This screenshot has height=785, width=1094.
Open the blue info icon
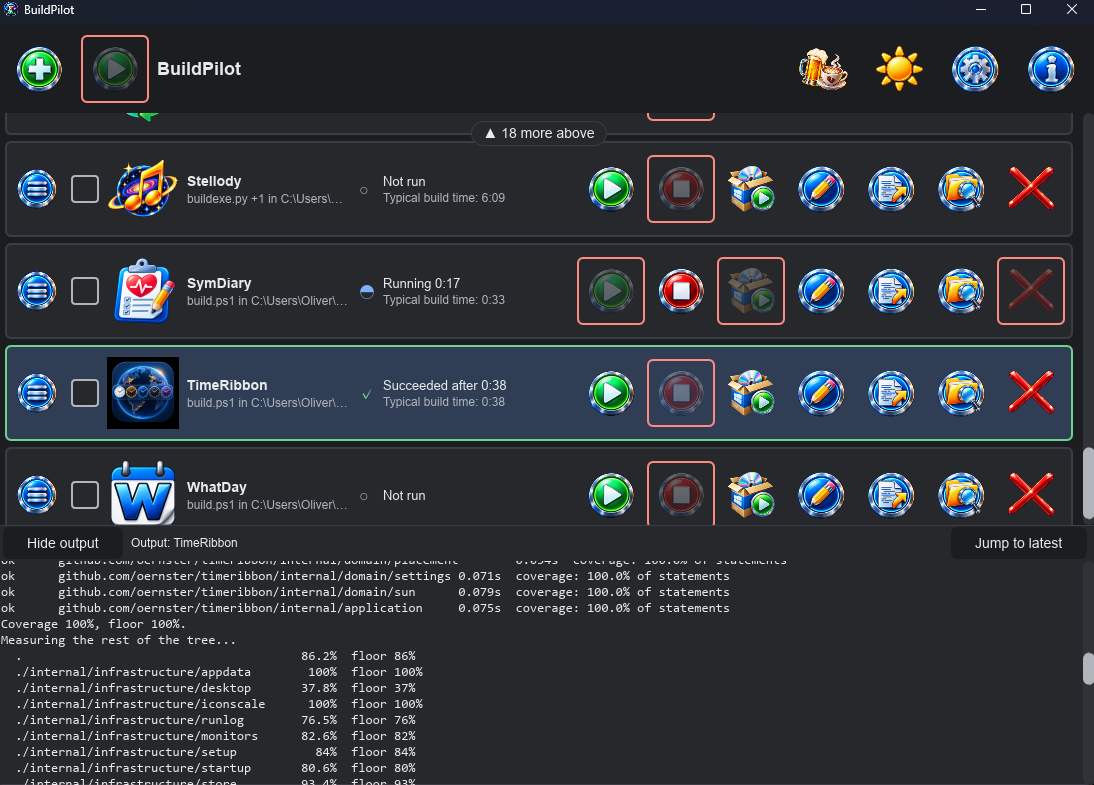(1051, 69)
